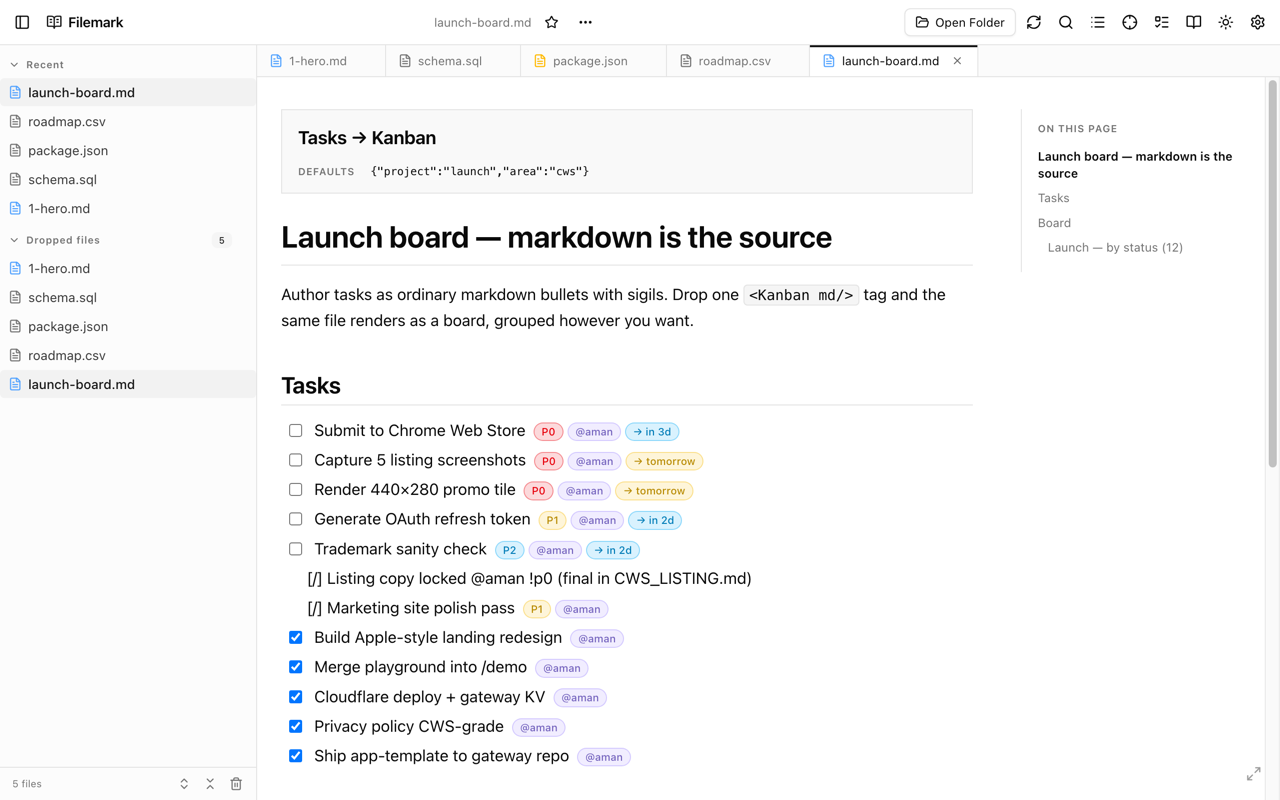The height and width of the screenshot is (800, 1280).
Task: Click the trash icon to clear files
Action: pos(236,784)
